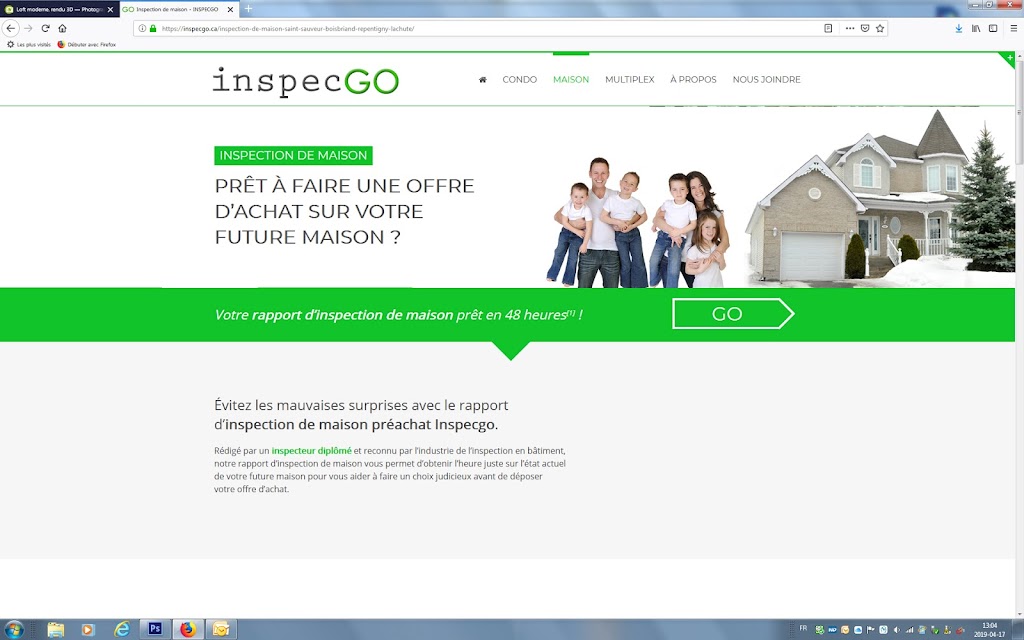The height and width of the screenshot is (640, 1024).
Task: Open the volume speaker tray icon
Action: 897,630
